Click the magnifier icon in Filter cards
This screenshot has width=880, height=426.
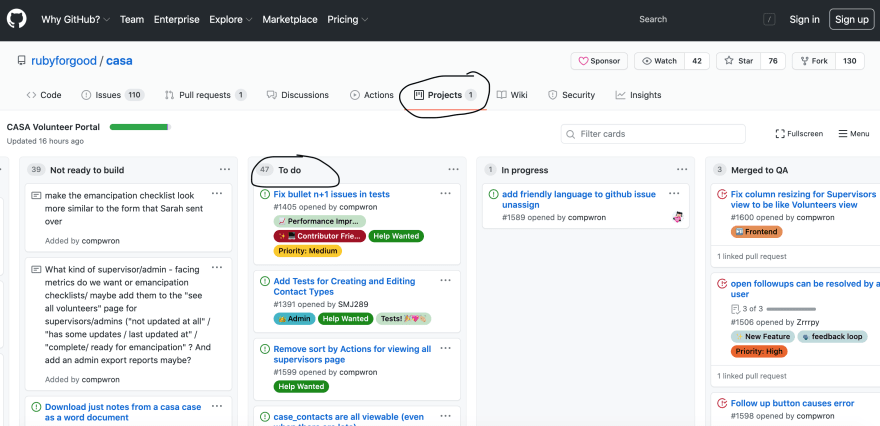(x=571, y=134)
